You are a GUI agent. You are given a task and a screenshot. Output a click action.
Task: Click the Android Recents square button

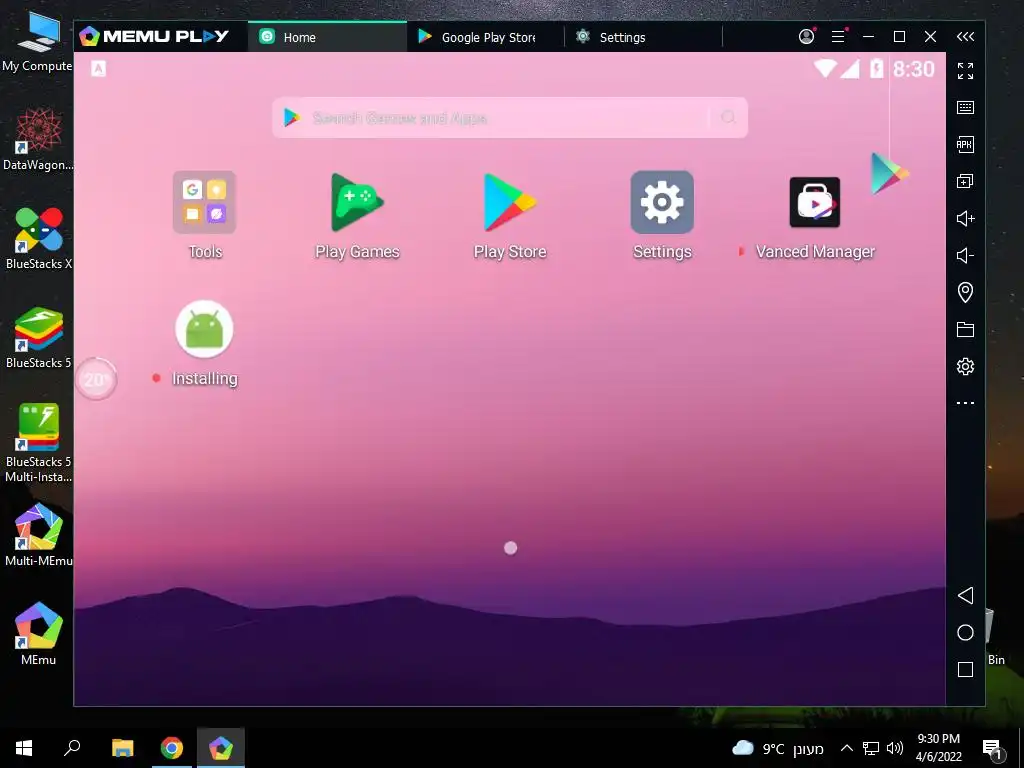coord(965,669)
